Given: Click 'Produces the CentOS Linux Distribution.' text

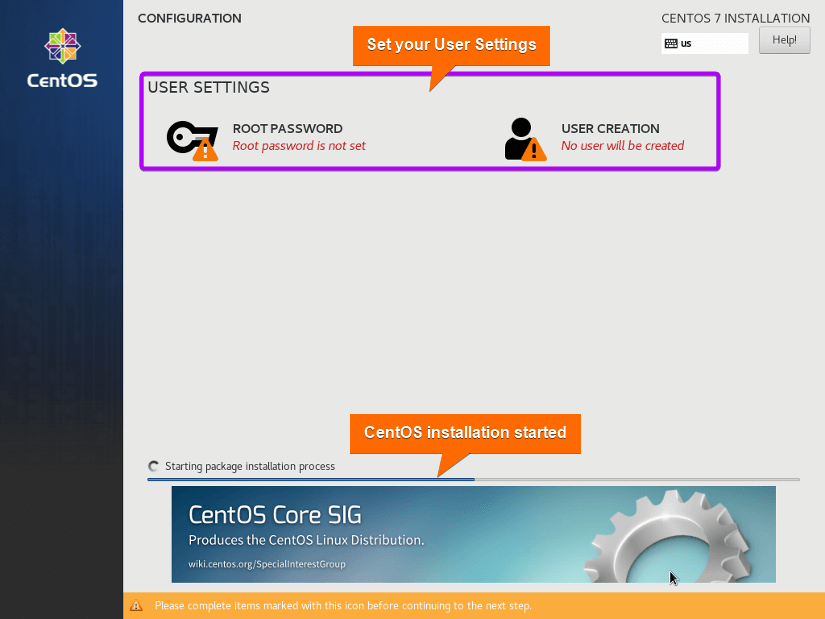Looking at the screenshot, I should 306,540.
